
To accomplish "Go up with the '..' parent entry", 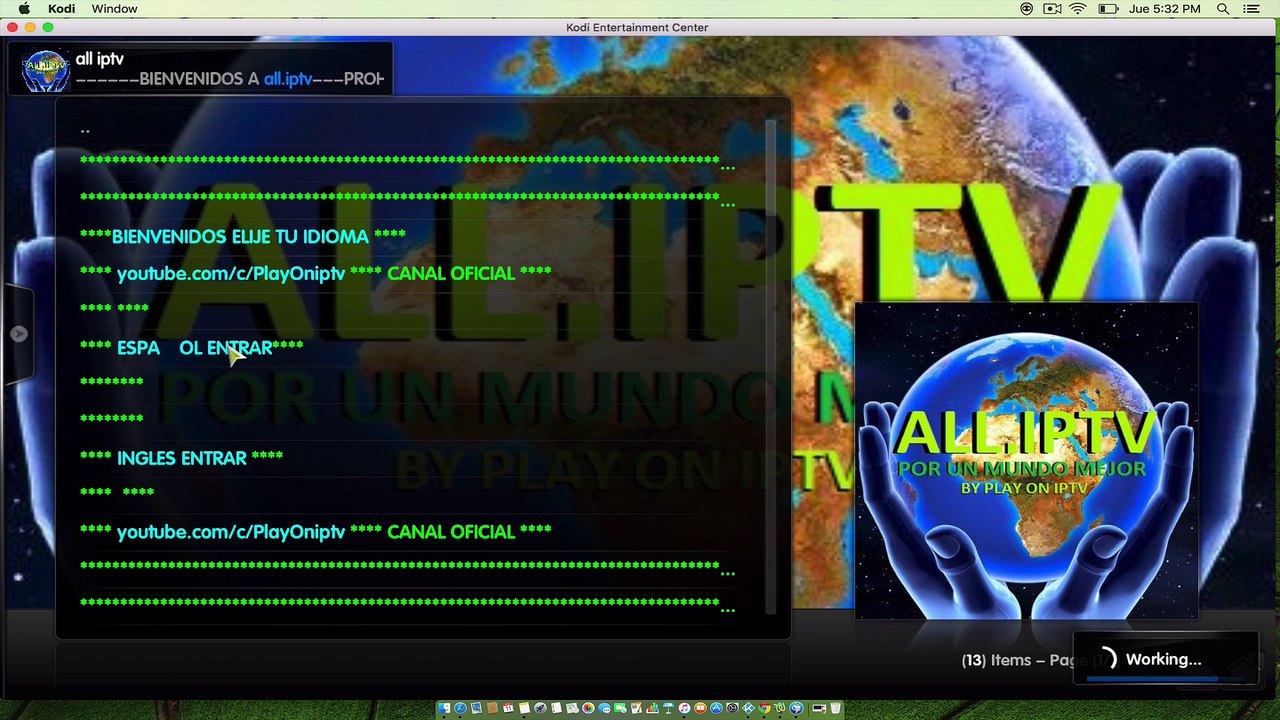I will [x=85, y=130].
